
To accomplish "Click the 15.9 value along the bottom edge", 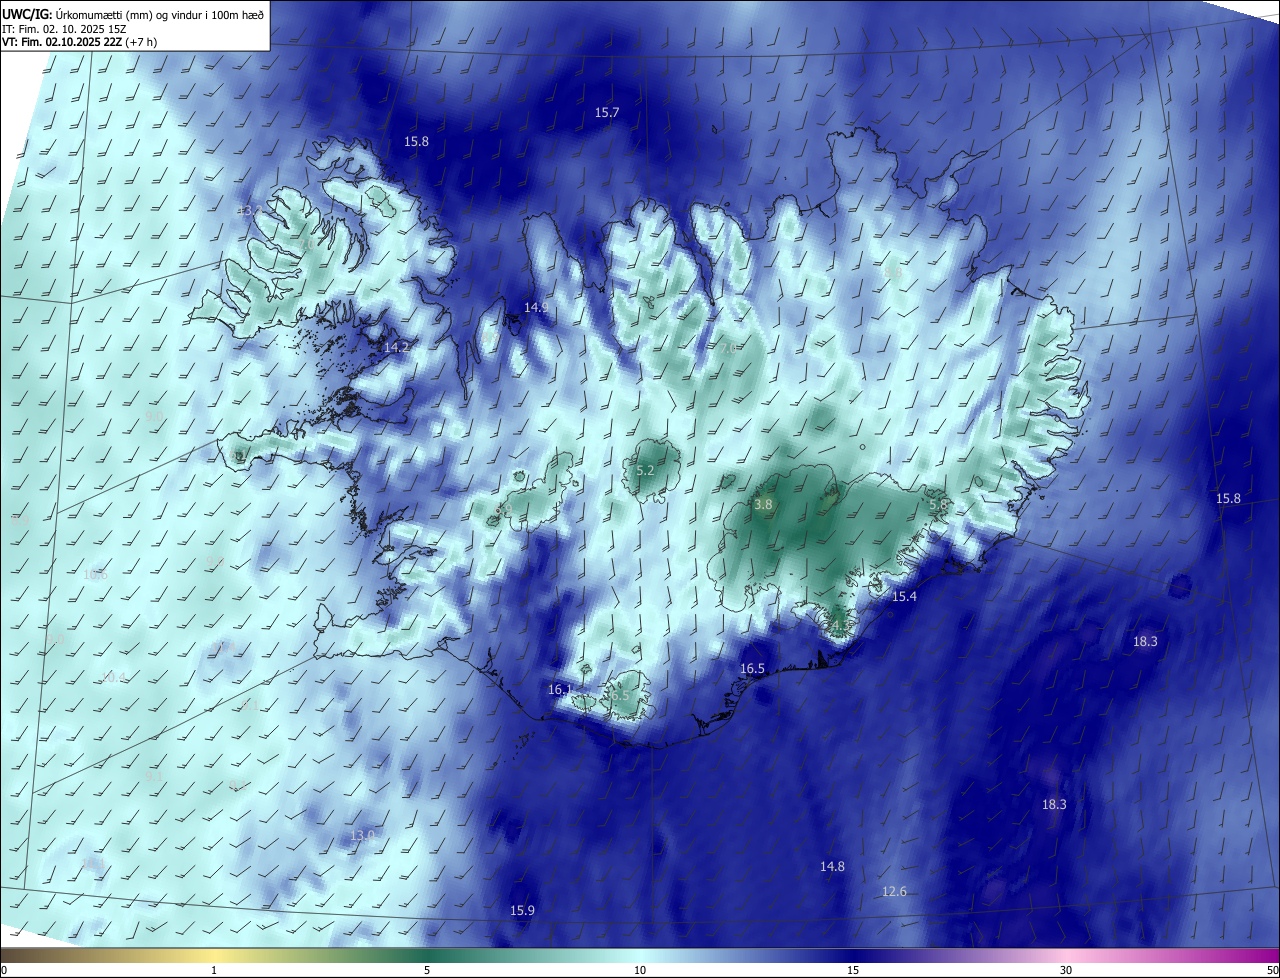I will [522, 910].
